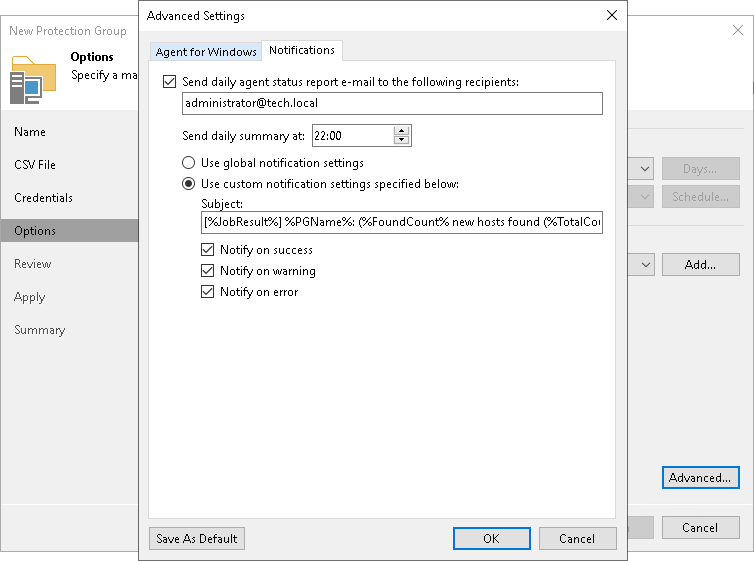This screenshot has height=561, width=754.
Task: Click Cancel in Advanced Settings dialog
Action: coord(577,538)
